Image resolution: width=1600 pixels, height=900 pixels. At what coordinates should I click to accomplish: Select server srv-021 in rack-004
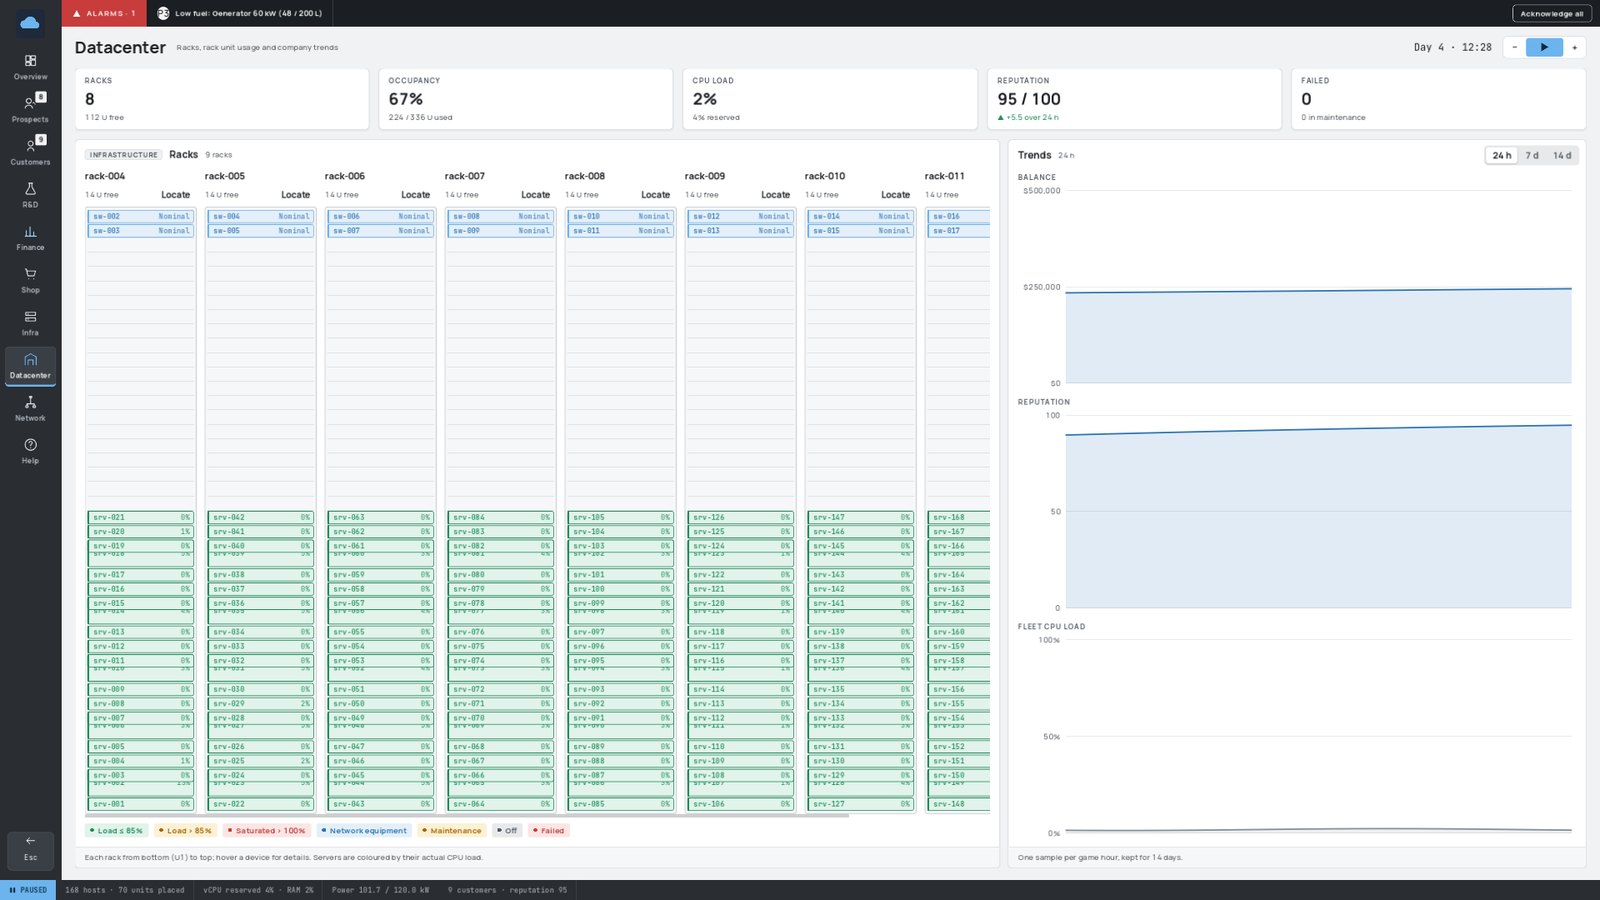point(141,517)
